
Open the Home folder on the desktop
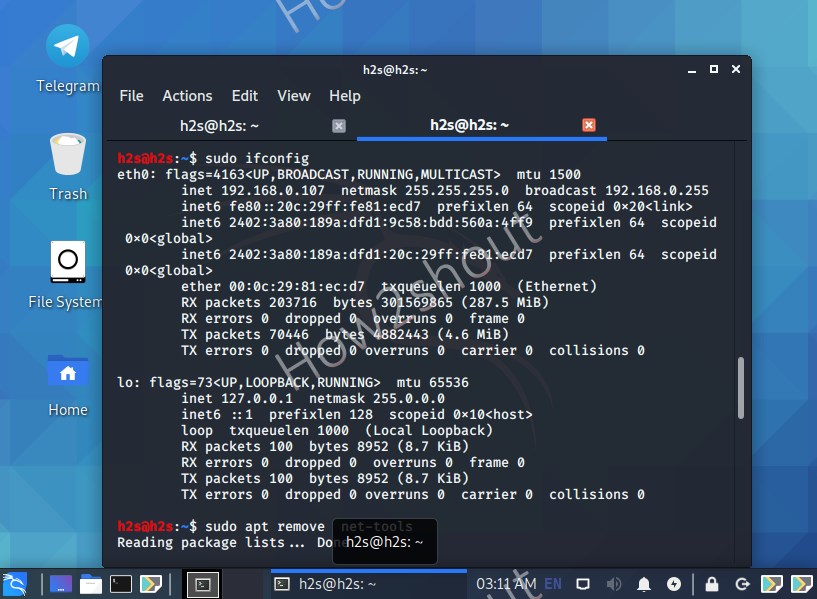67,371
